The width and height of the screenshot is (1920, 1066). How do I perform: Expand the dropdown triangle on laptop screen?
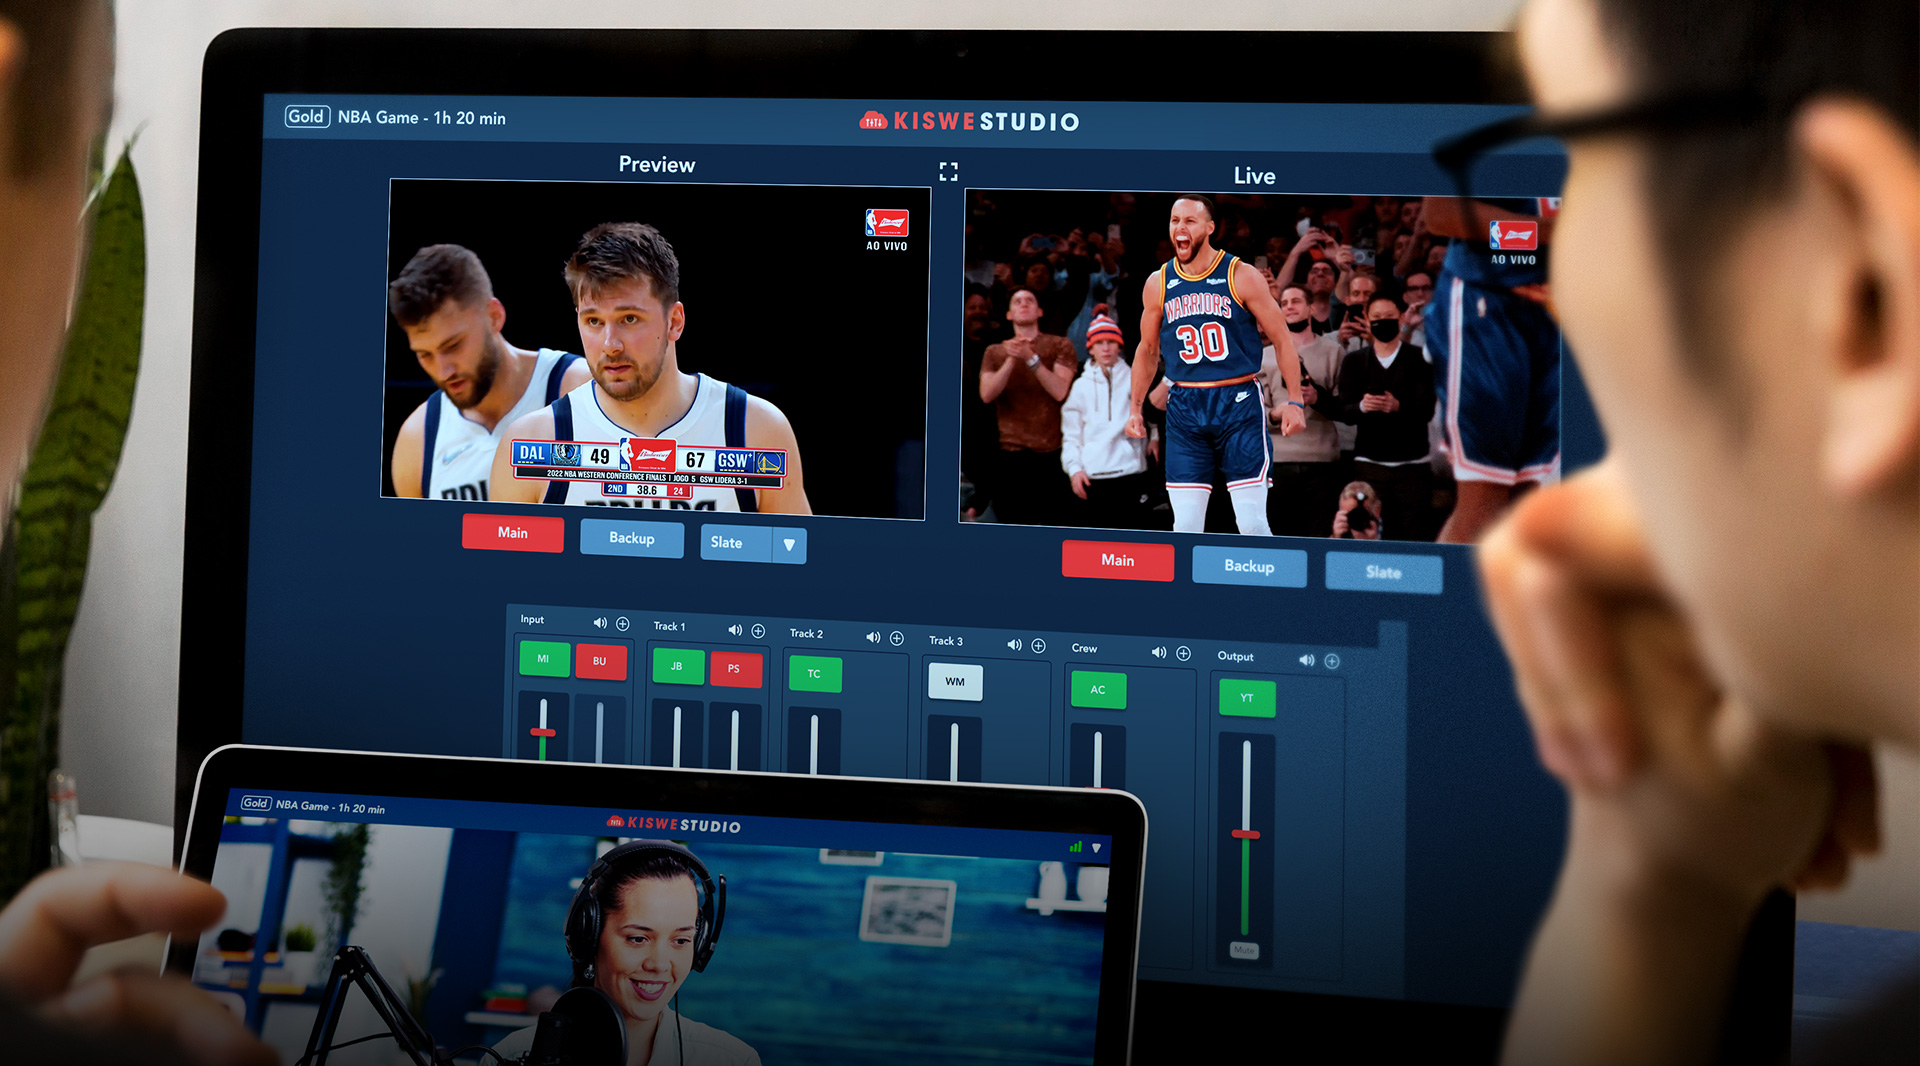[x=1097, y=848]
